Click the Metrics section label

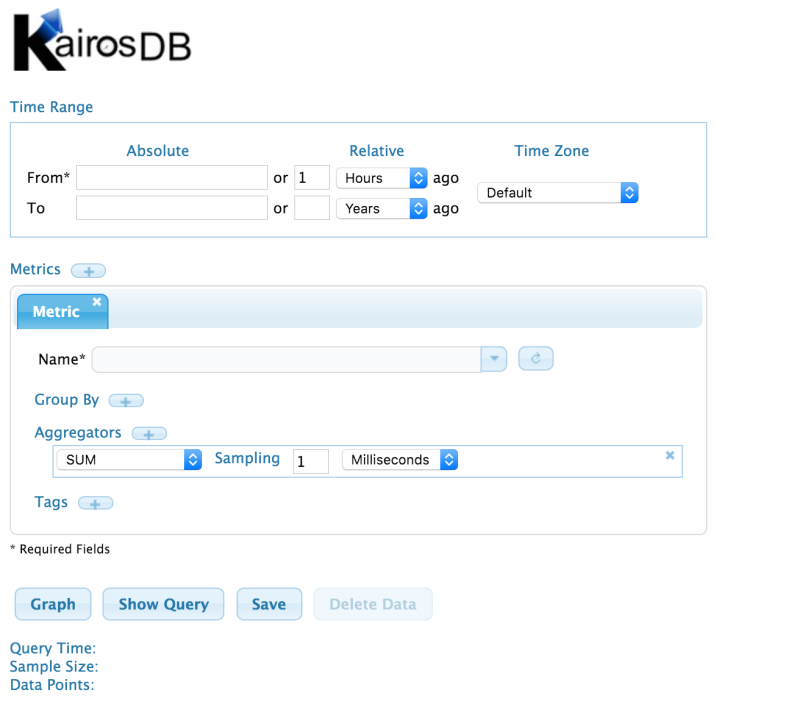(x=35, y=269)
